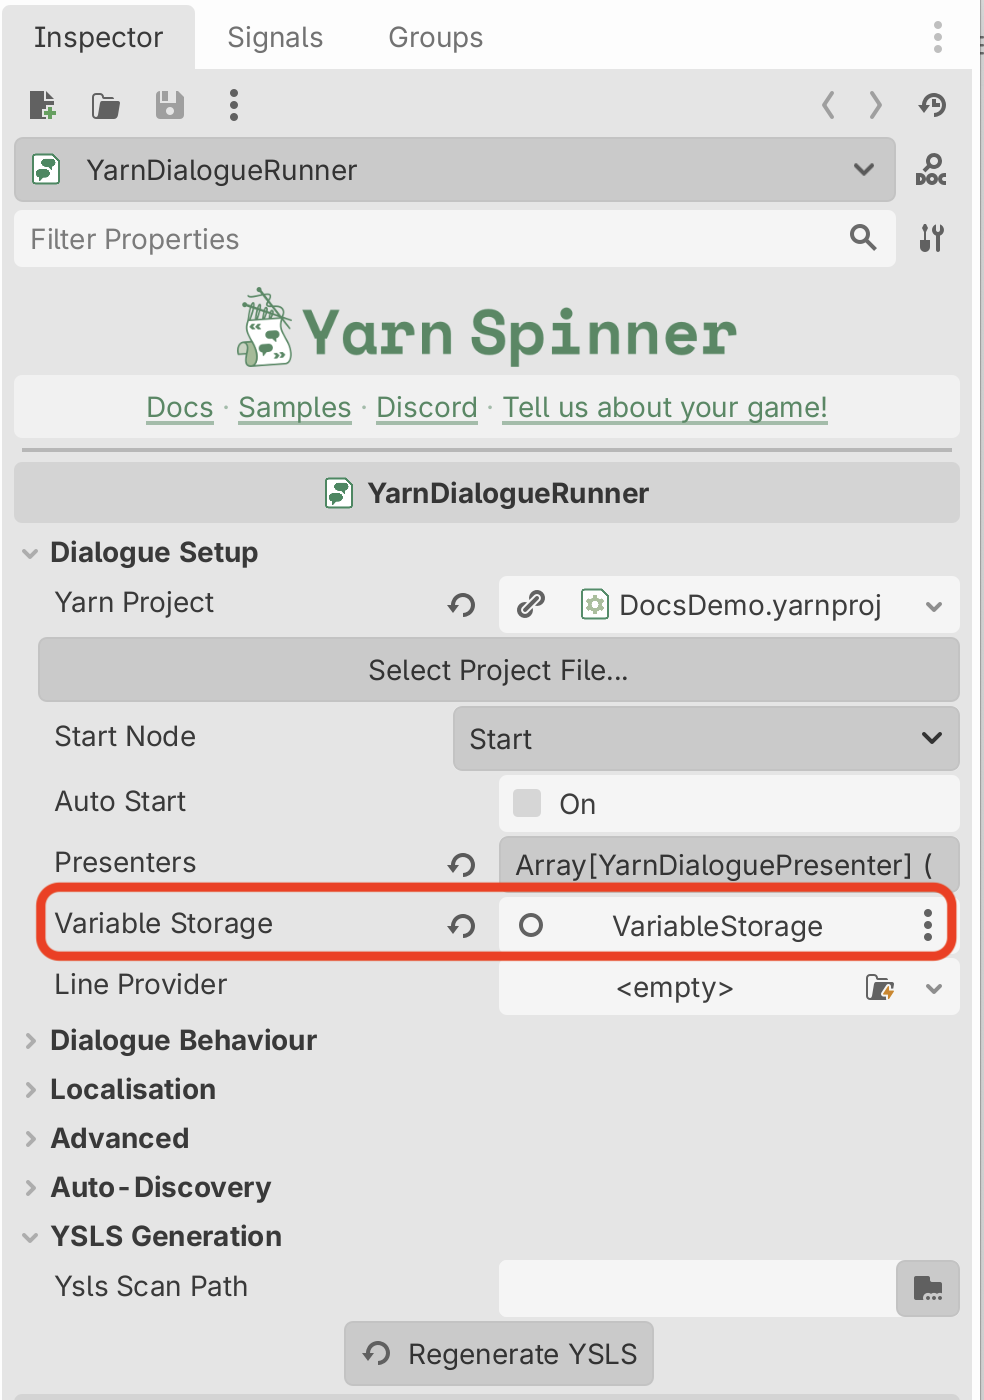Browse folder for Ysls Scan Path
Screen dimensions: 984x1400
click(928, 1289)
